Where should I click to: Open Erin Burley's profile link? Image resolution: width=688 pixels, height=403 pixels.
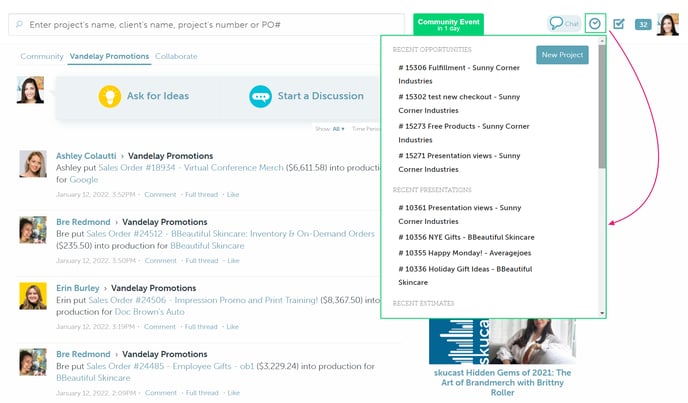(78, 288)
